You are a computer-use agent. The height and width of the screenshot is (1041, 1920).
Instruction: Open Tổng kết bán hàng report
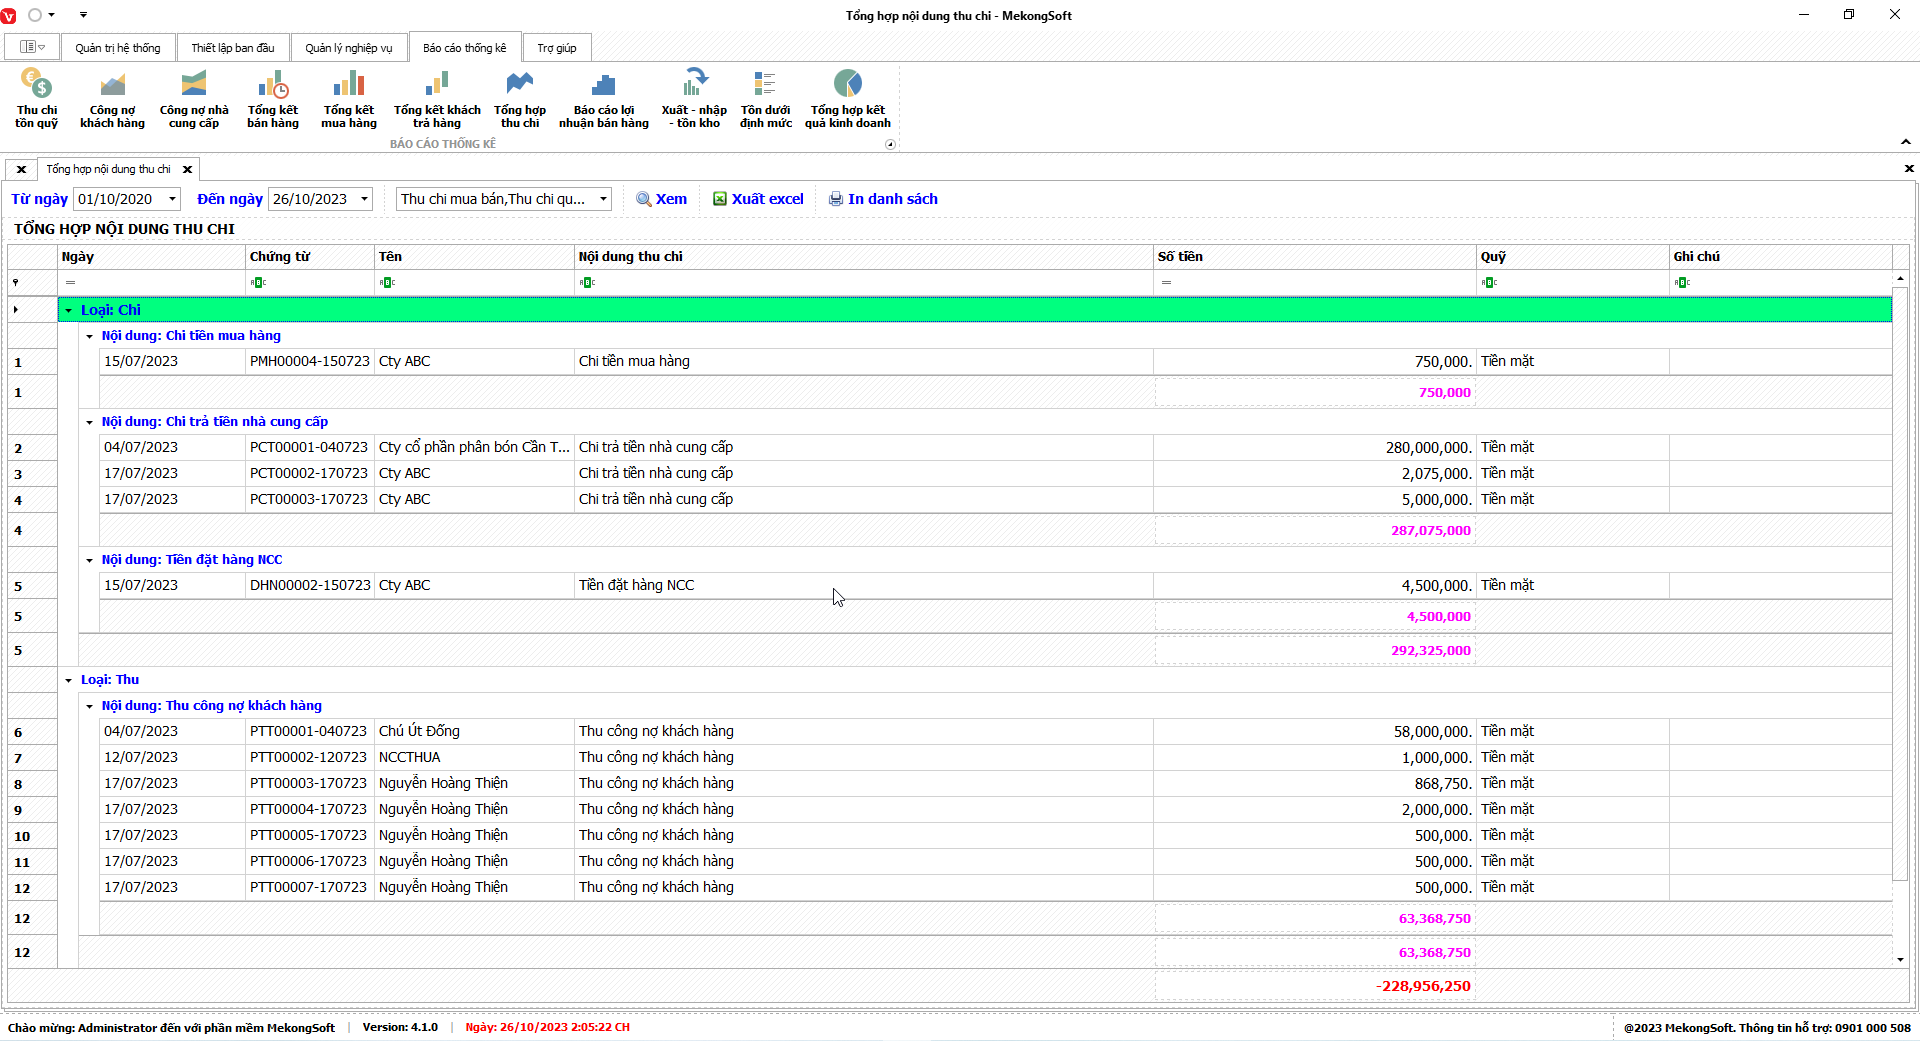coord(273,98)
